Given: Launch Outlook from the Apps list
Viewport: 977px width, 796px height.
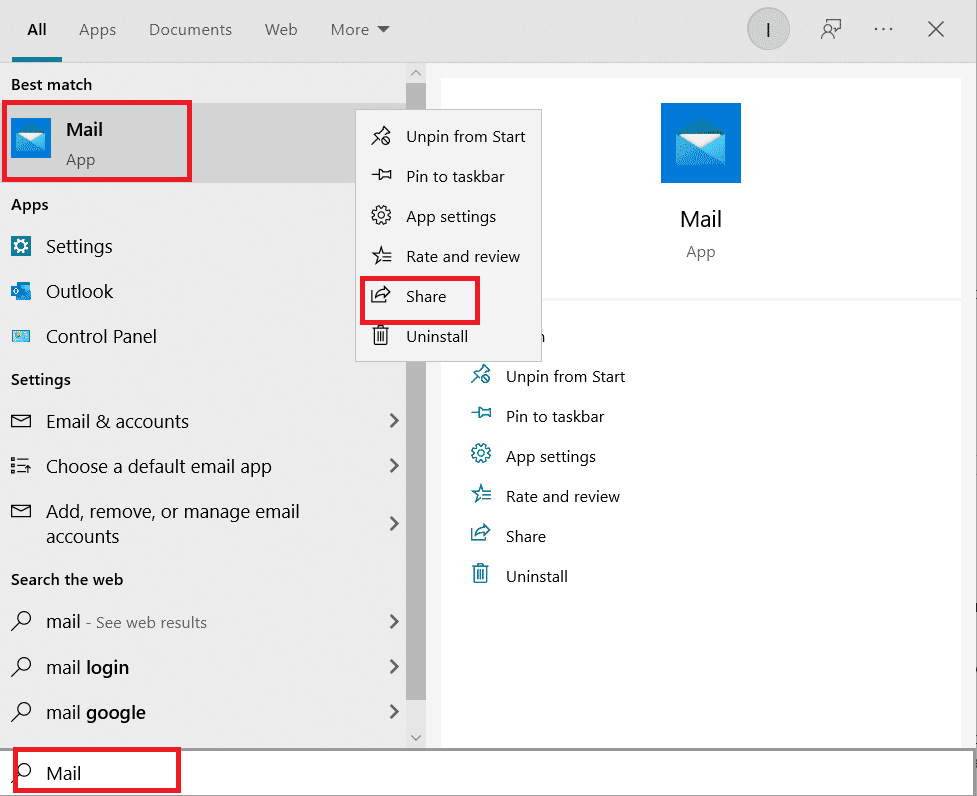Looking at the screenshot, I should (x=79, y=292).
